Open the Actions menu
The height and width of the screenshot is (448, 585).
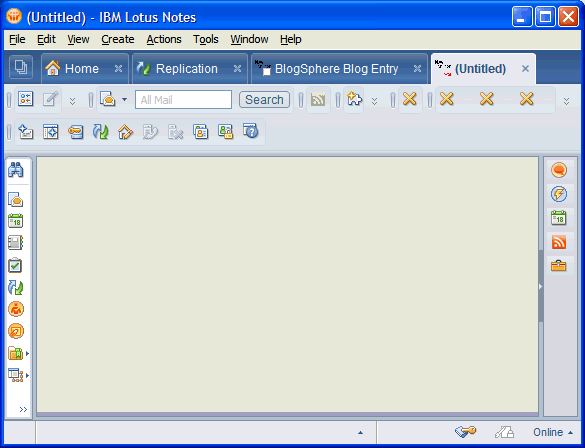(x=164, y=39)
